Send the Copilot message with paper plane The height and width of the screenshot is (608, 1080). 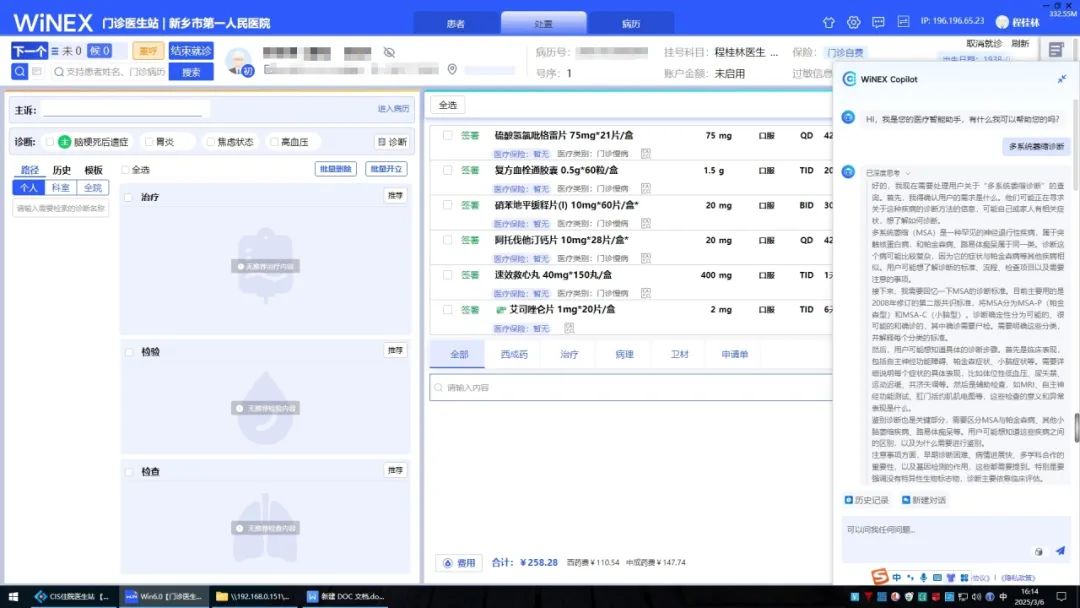click(x=1060, y=550)
